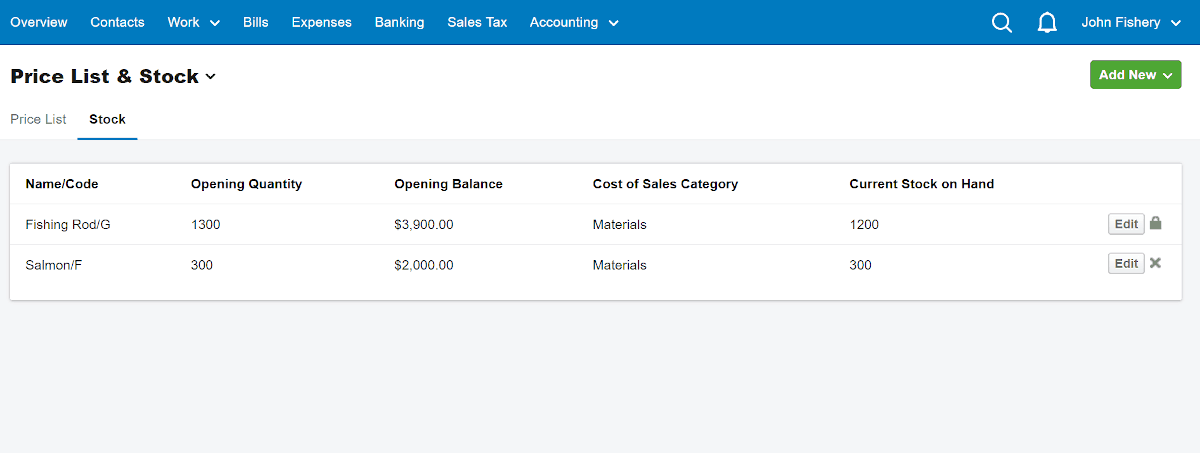1200x453 pixels.
Task: Open the Contacts section
Action: [117, 22]
